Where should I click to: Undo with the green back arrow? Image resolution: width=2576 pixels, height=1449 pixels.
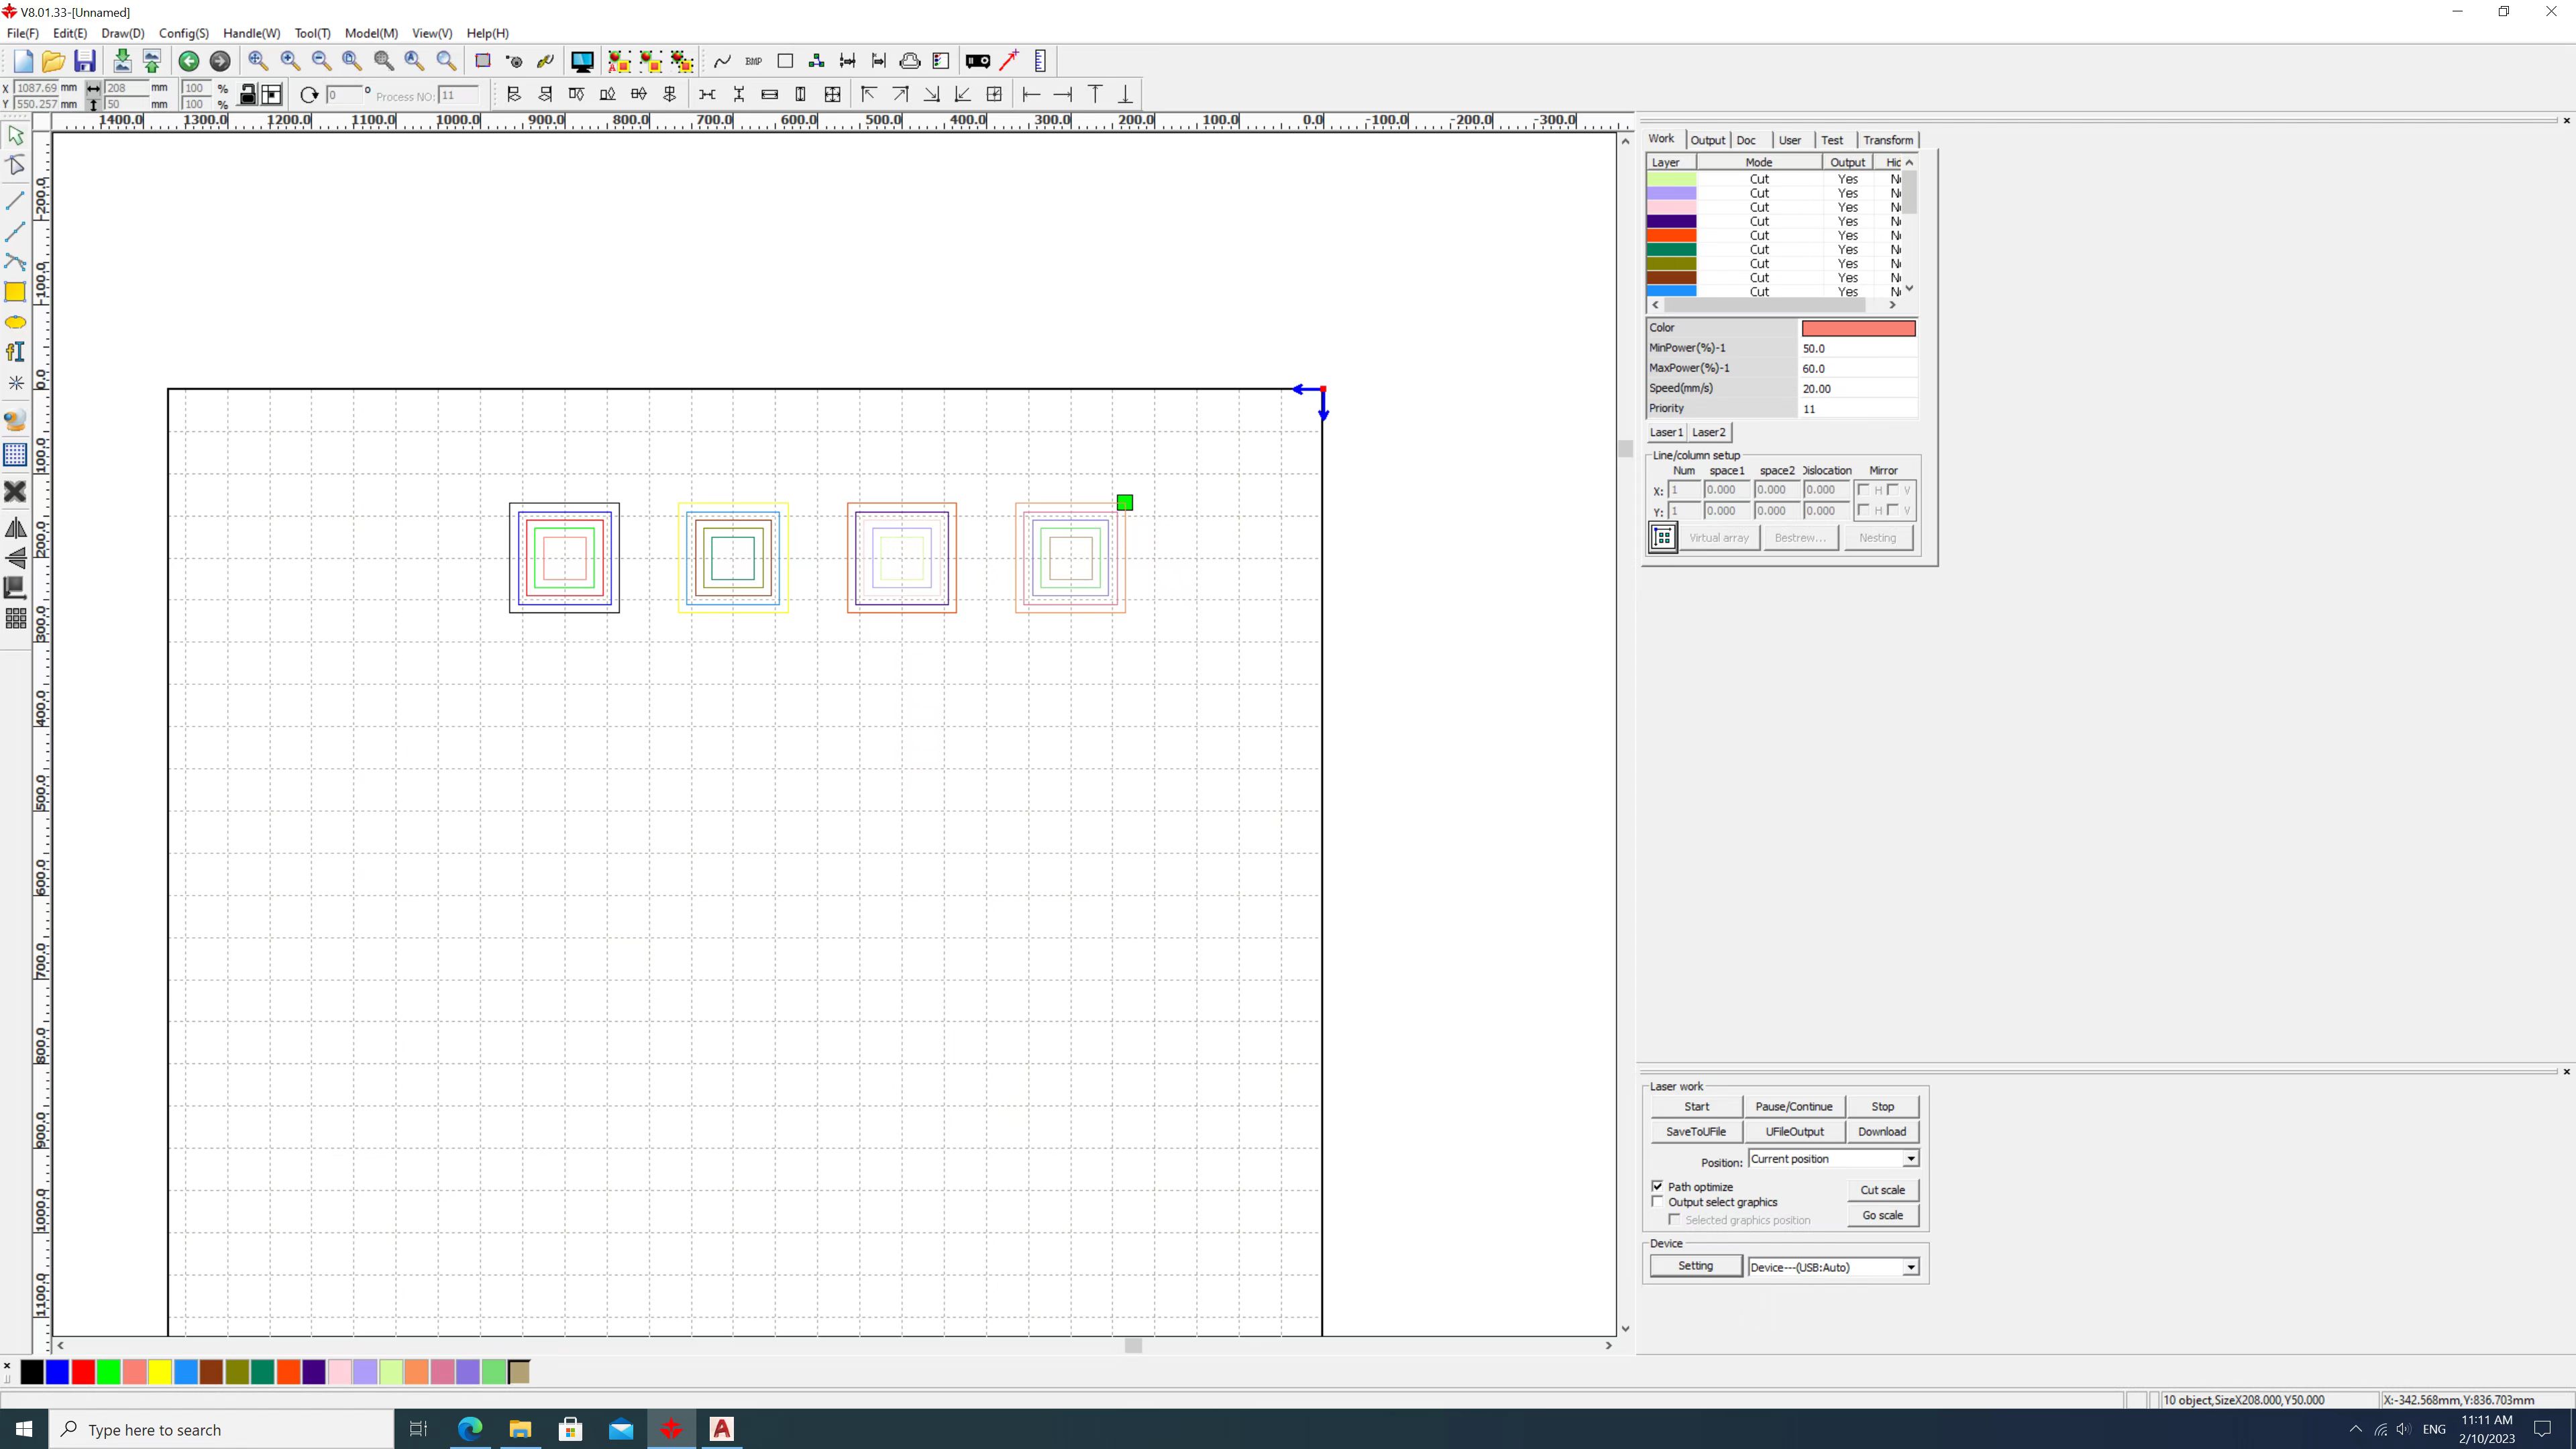[189, 61]
